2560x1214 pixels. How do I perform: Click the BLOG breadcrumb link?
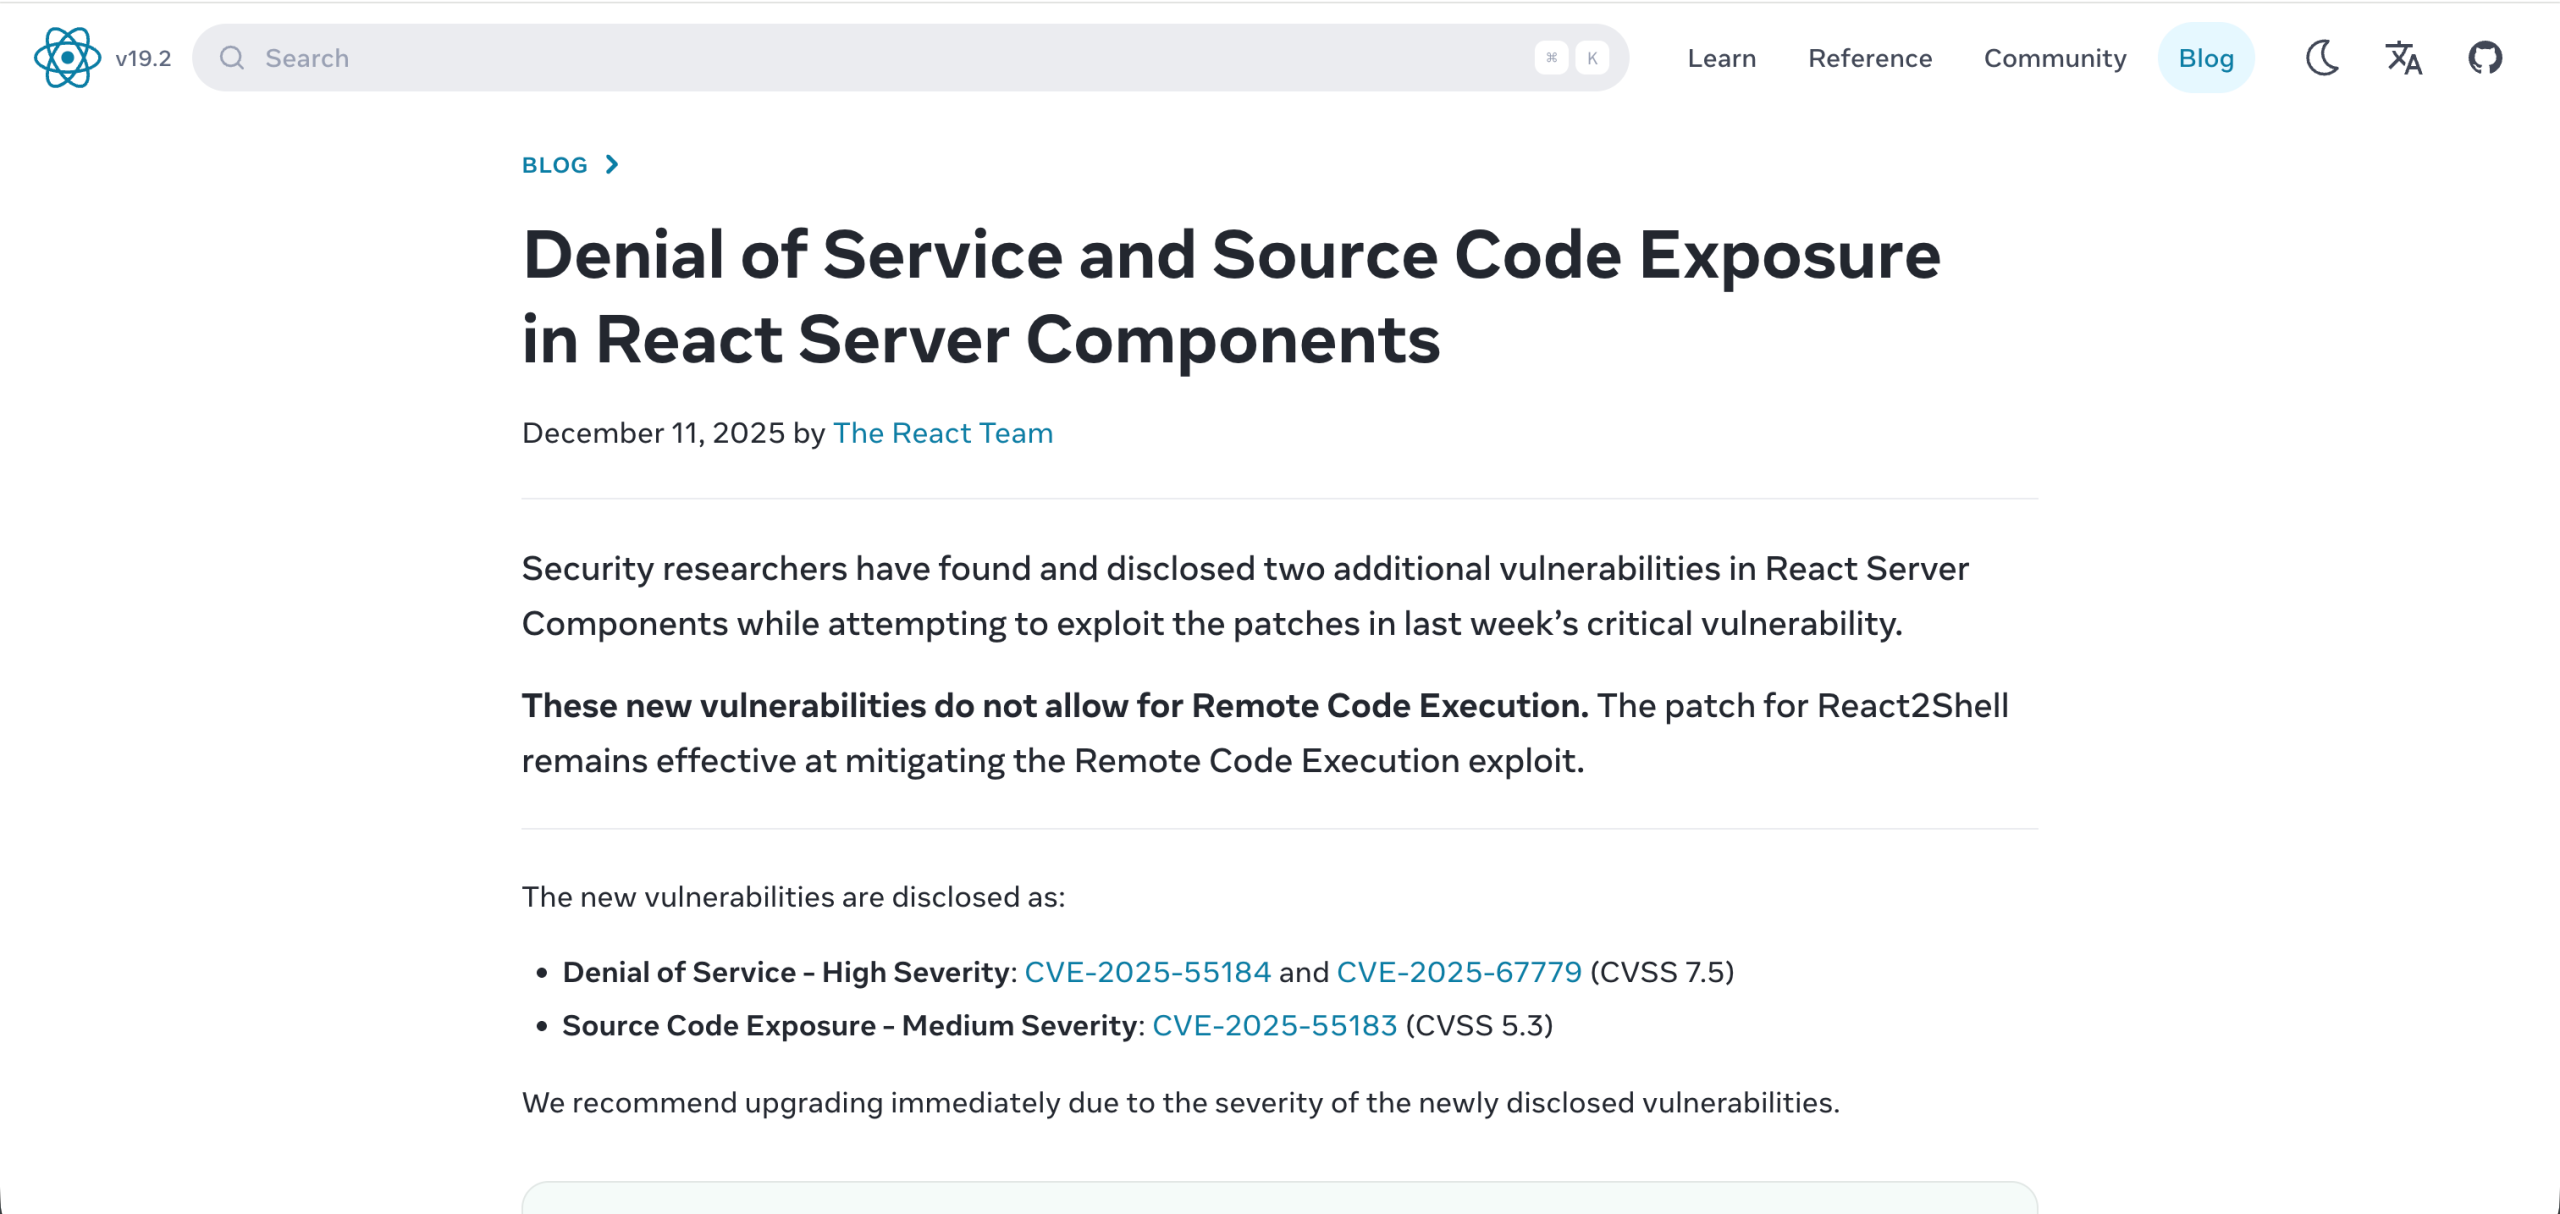point(555,165)
